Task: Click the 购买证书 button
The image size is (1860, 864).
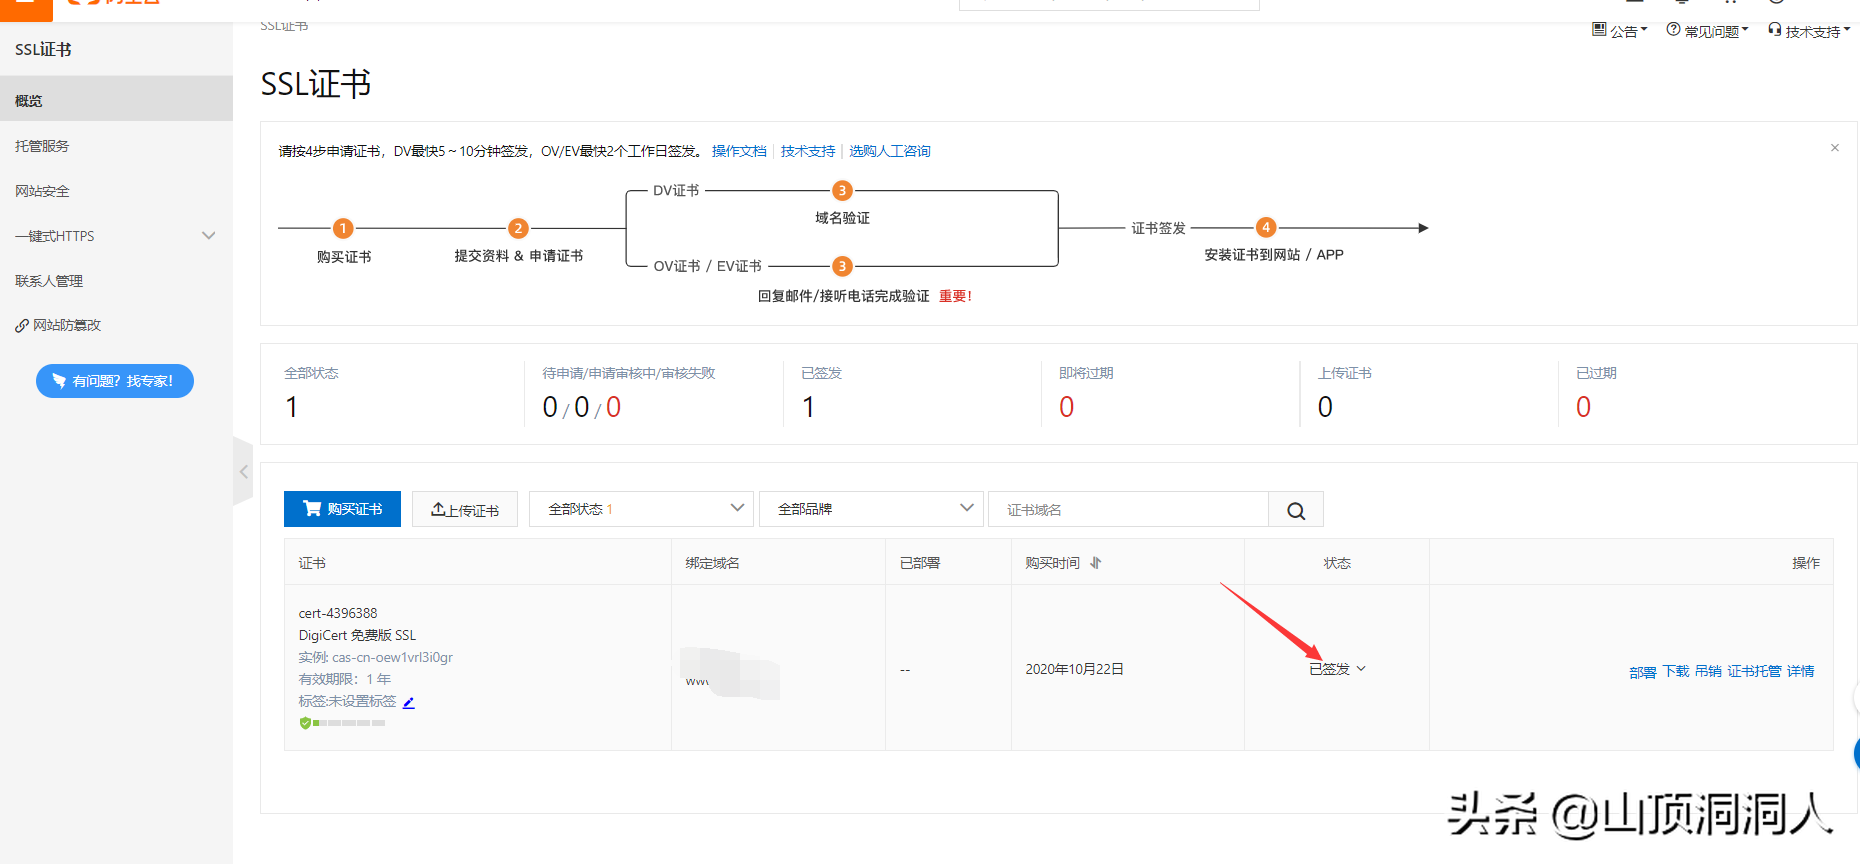Action: point(342,509)
